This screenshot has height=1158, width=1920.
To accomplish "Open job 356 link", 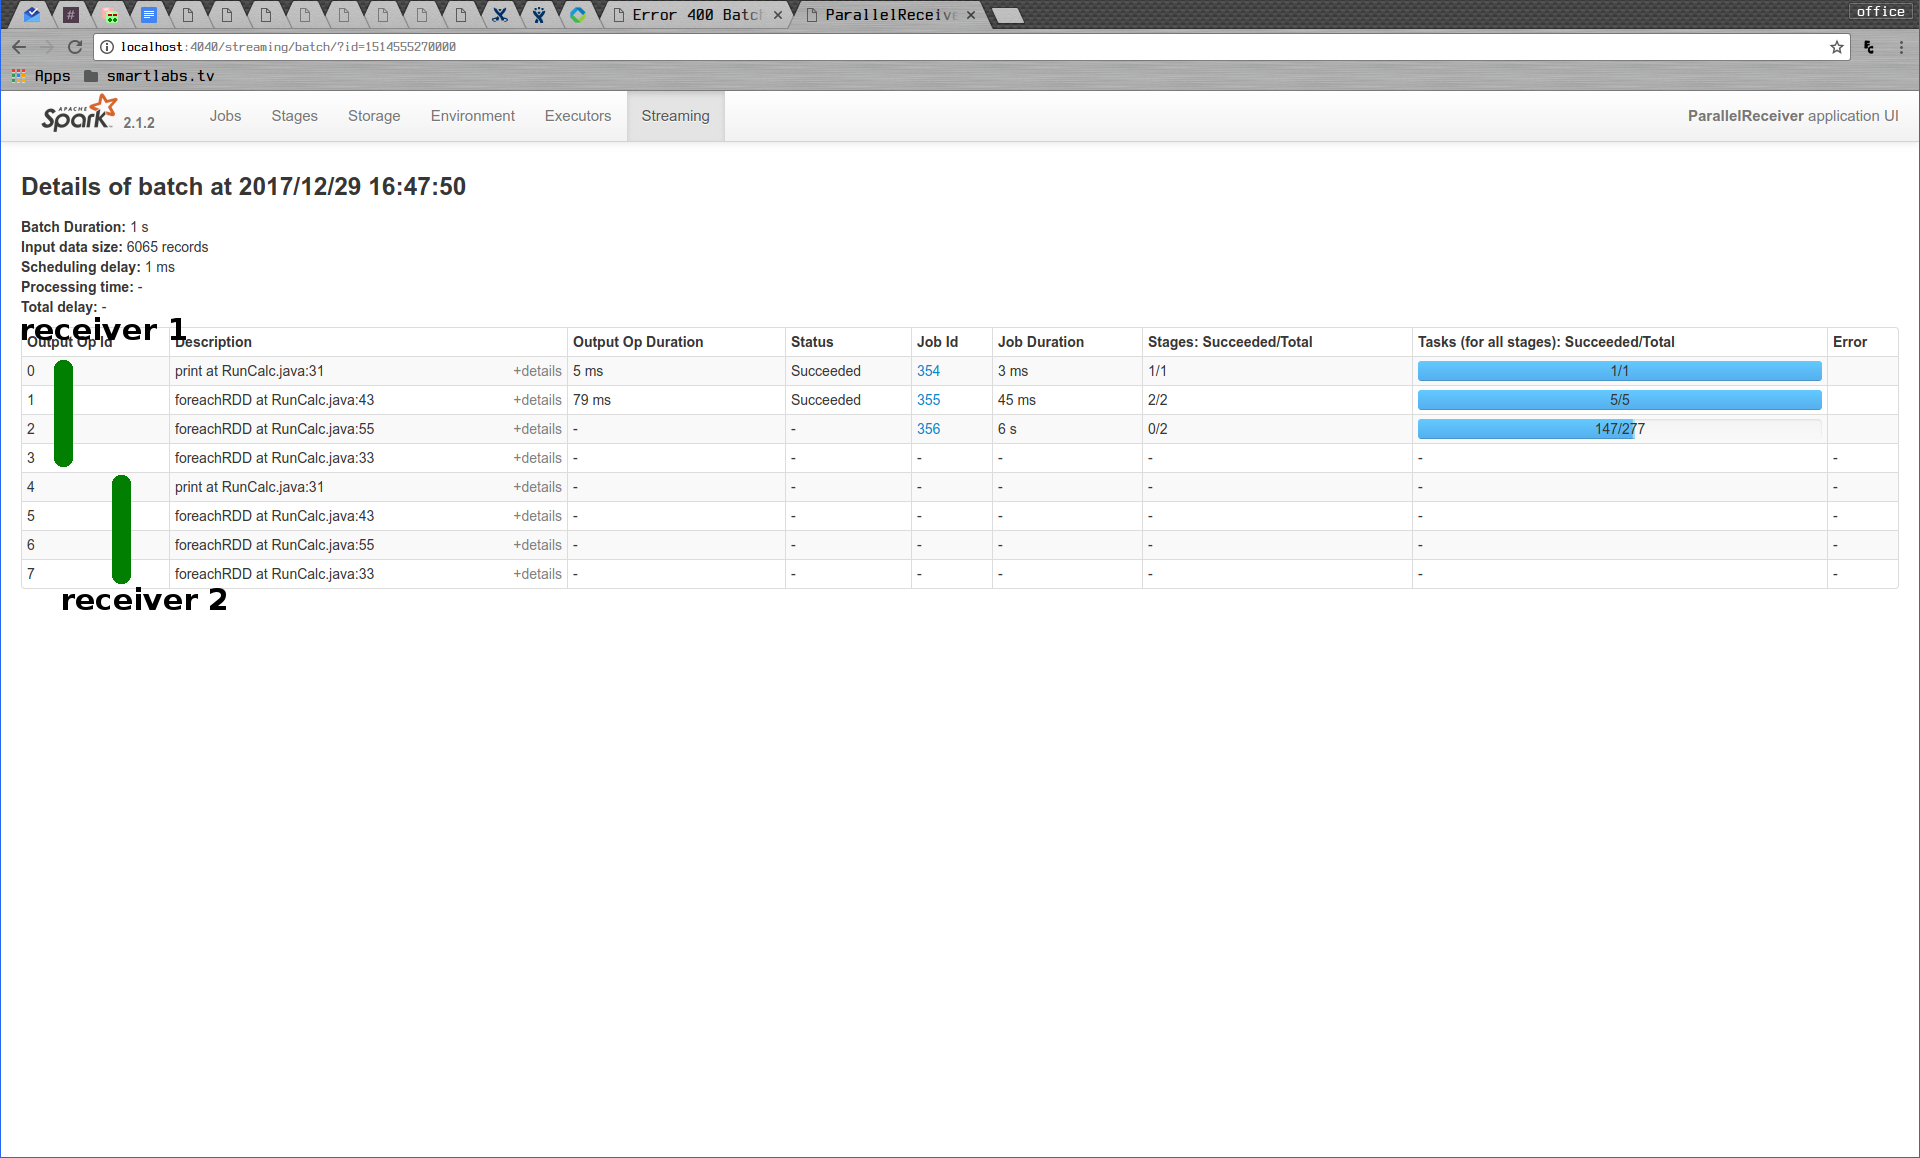I will tap(928, 429).
